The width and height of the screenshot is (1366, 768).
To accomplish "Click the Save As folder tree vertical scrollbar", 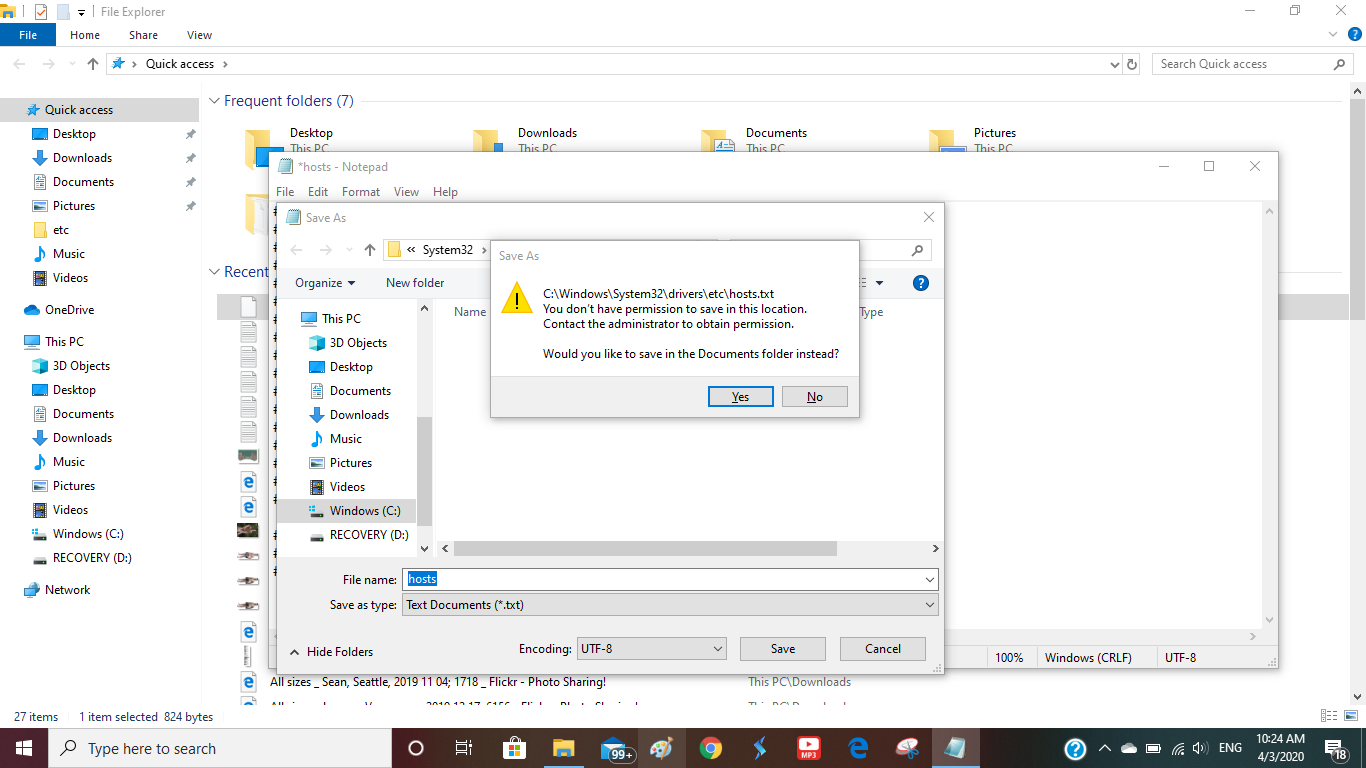I will click(x=424, y=470).
